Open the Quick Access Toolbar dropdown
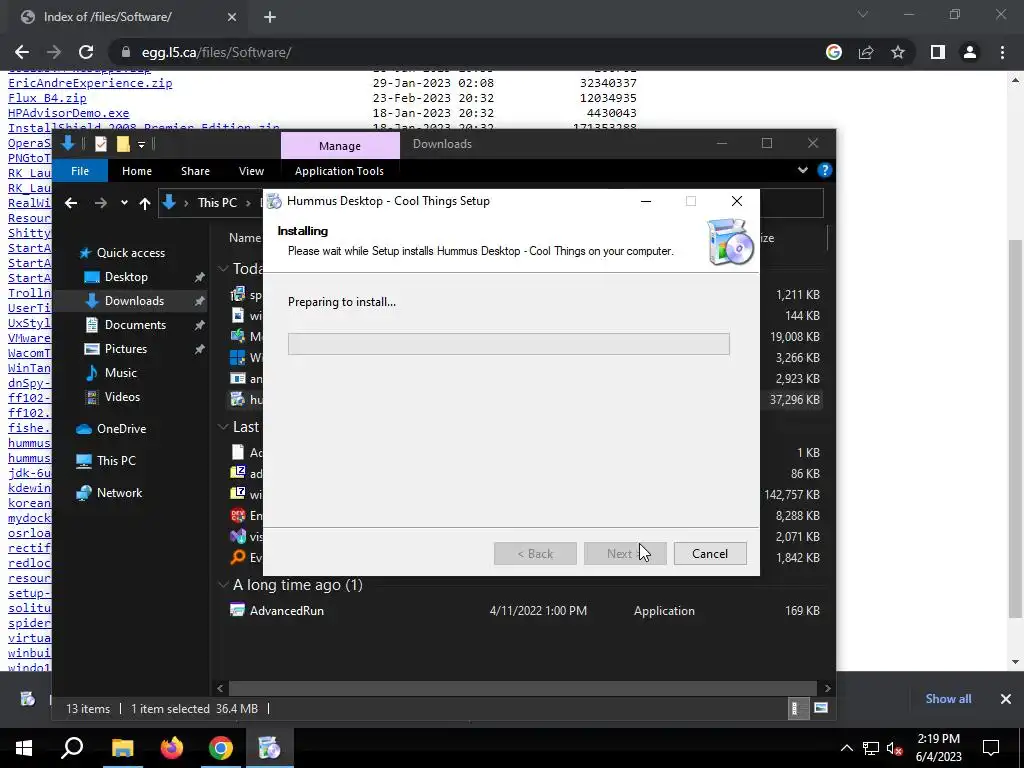Image resolution: width=1024 pixels, height=768 pixels. (141, 145)
